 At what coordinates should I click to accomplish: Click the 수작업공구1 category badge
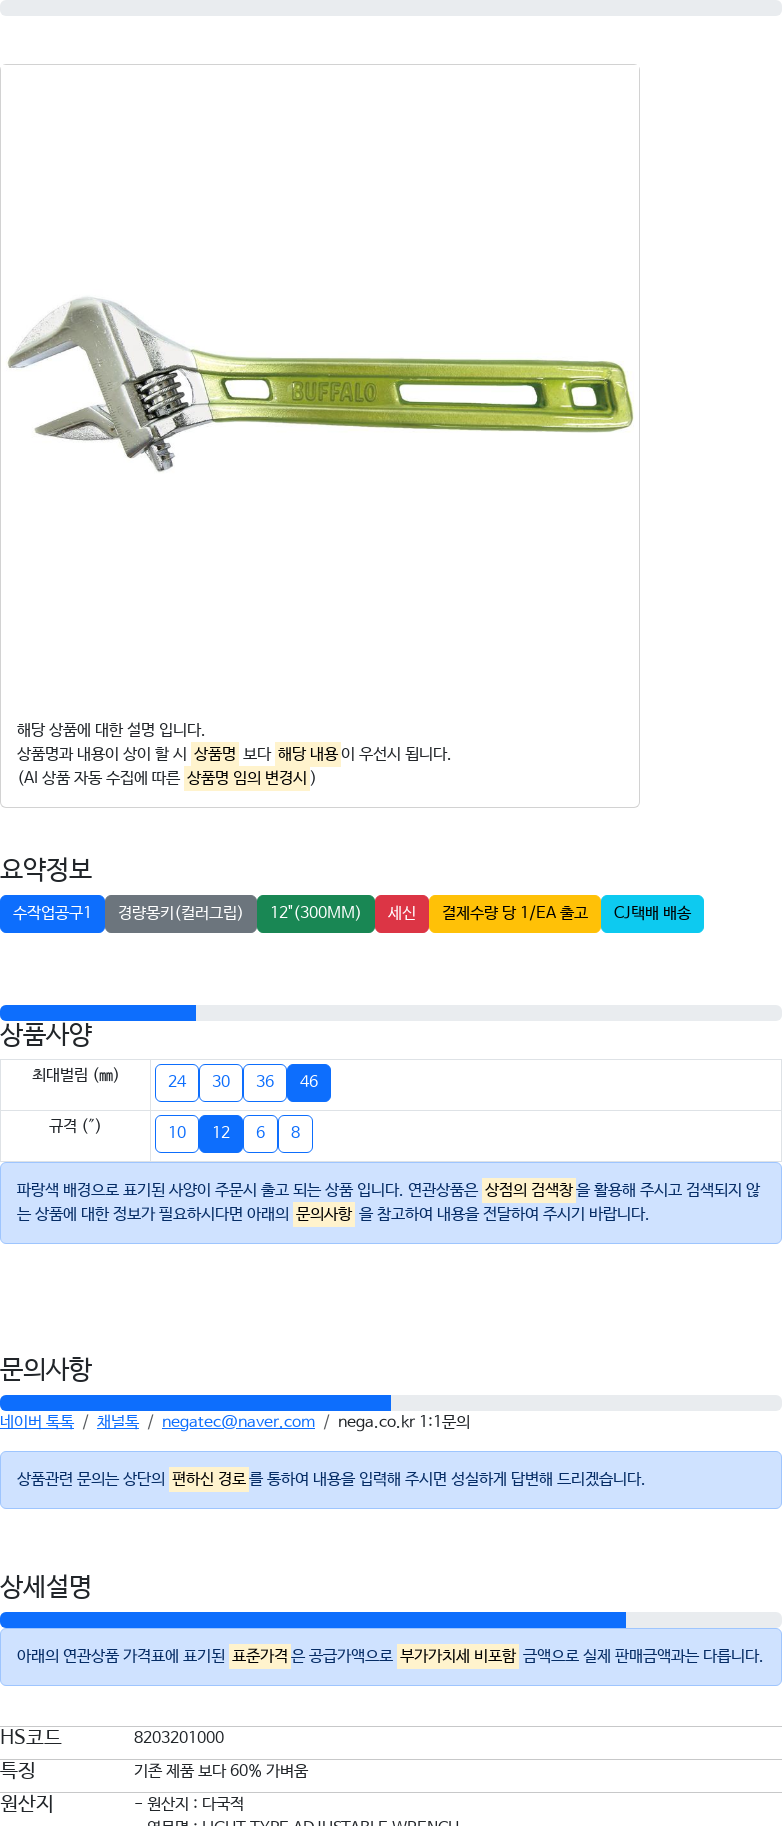pyautogui.click(x=52, y=914)
